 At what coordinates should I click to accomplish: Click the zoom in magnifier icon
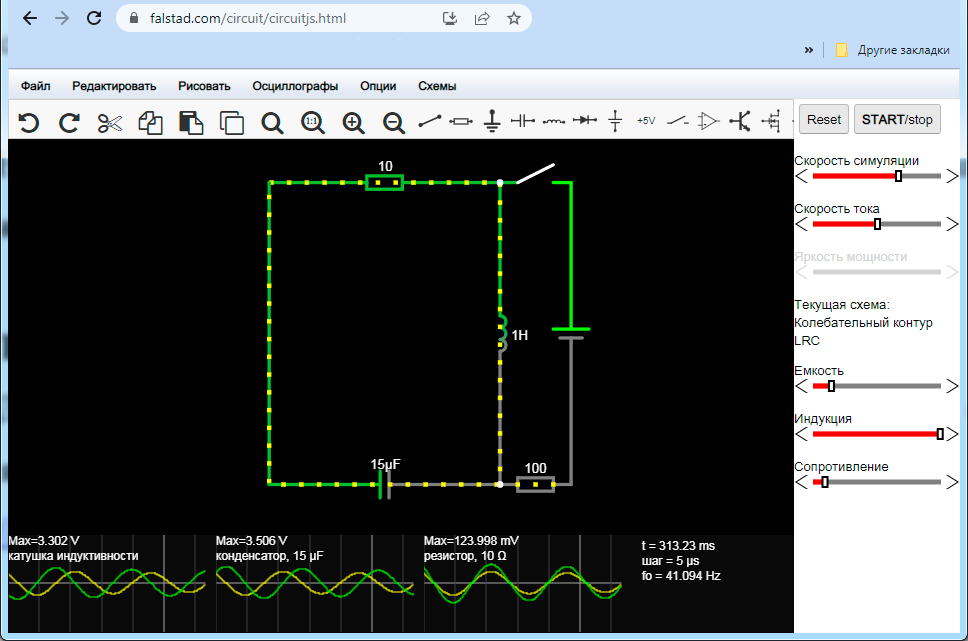tap(353, 122)
